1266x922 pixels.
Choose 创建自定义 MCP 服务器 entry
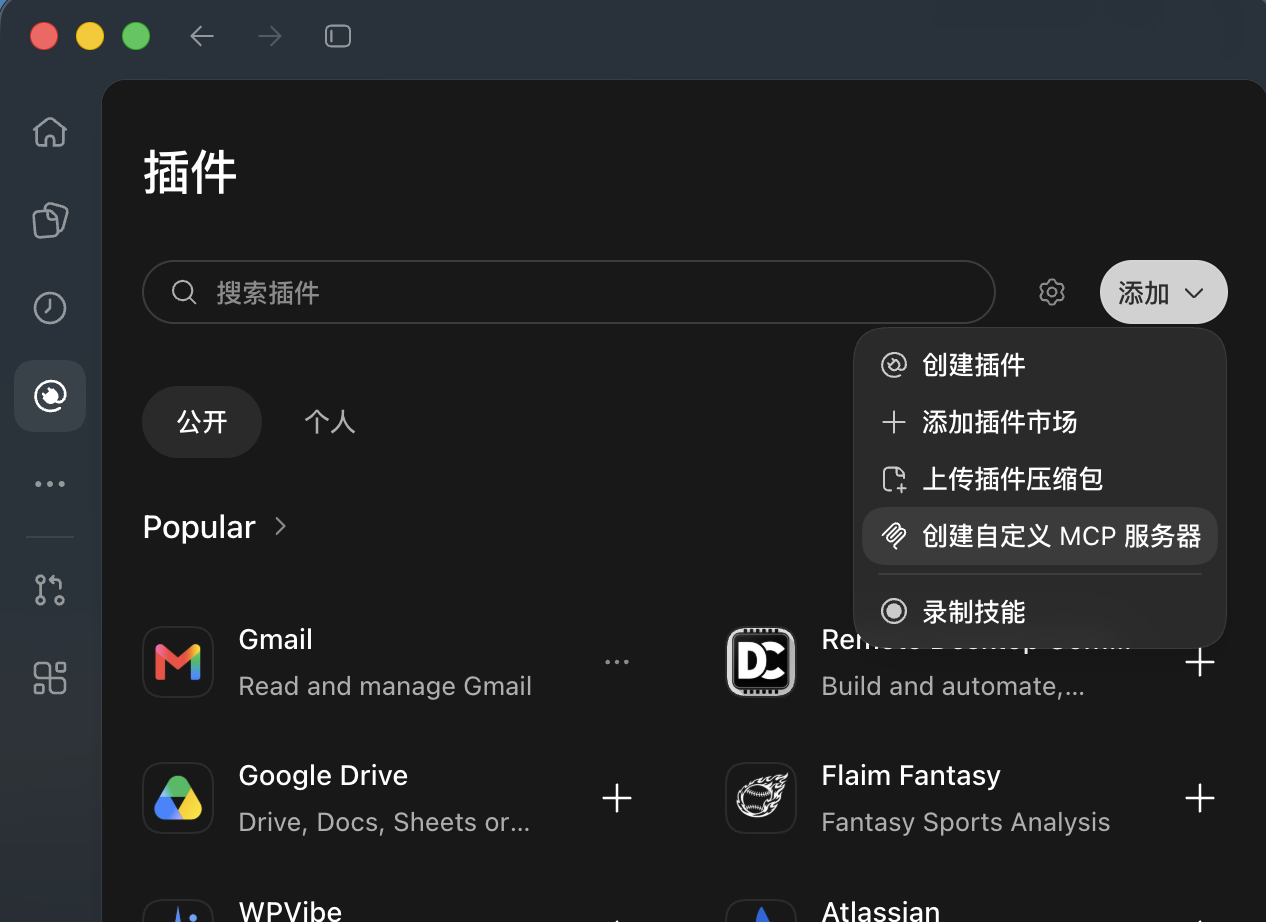1040,536
